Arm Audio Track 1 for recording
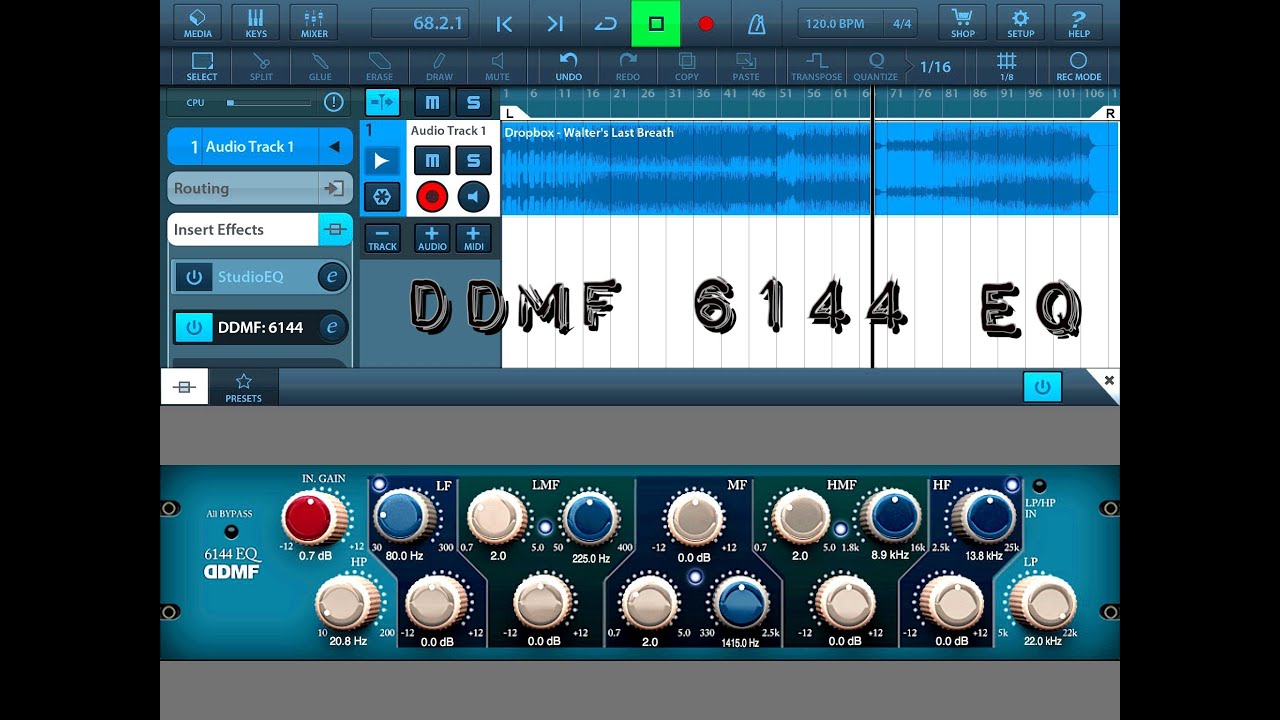Image resolution: width=1280 pixels, height=720 pixels. (x=432, y=197)
